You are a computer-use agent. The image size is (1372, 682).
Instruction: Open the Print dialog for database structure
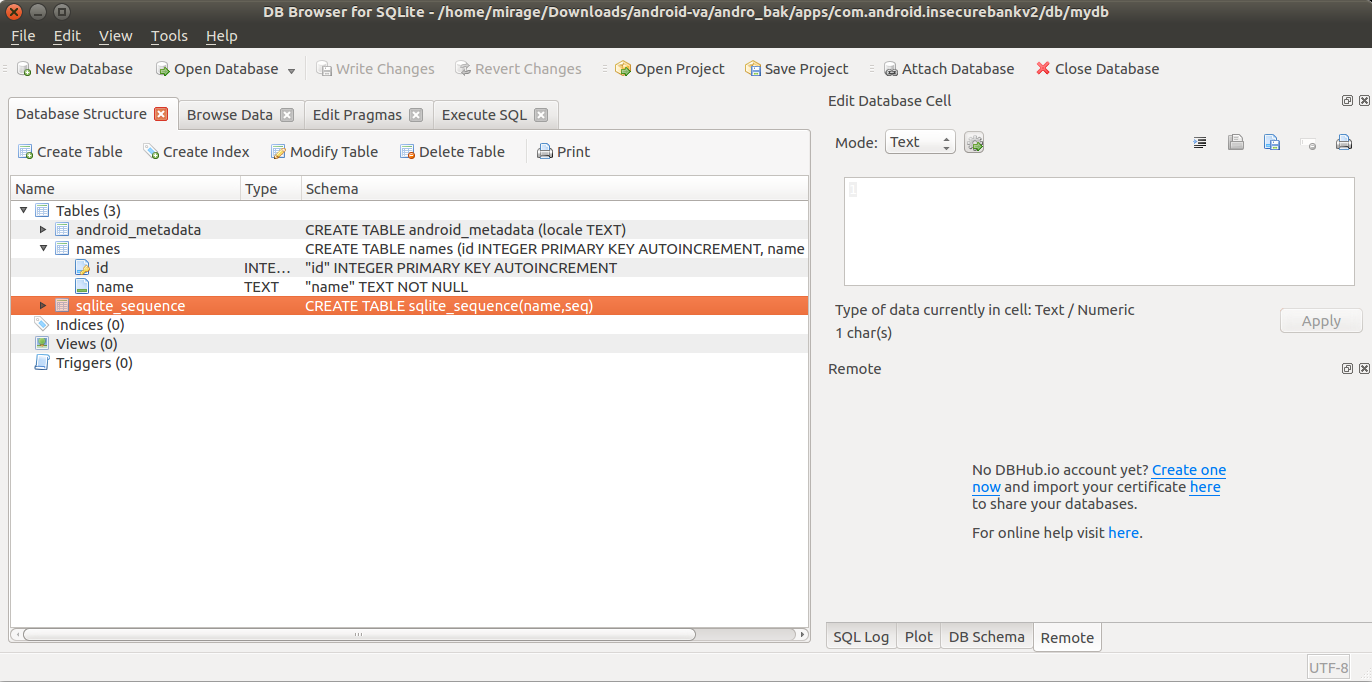click(x=563, y=151)
